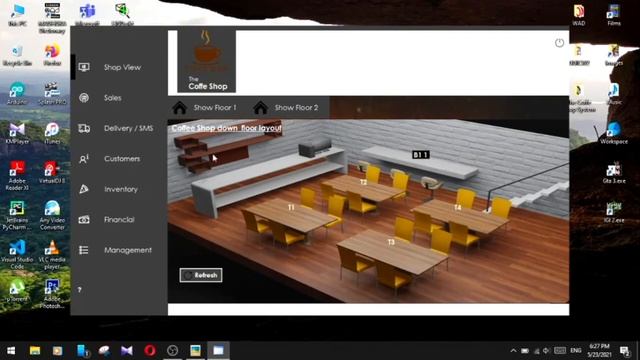
Task: Show Floor 2 layout
Action: [296, 108]
